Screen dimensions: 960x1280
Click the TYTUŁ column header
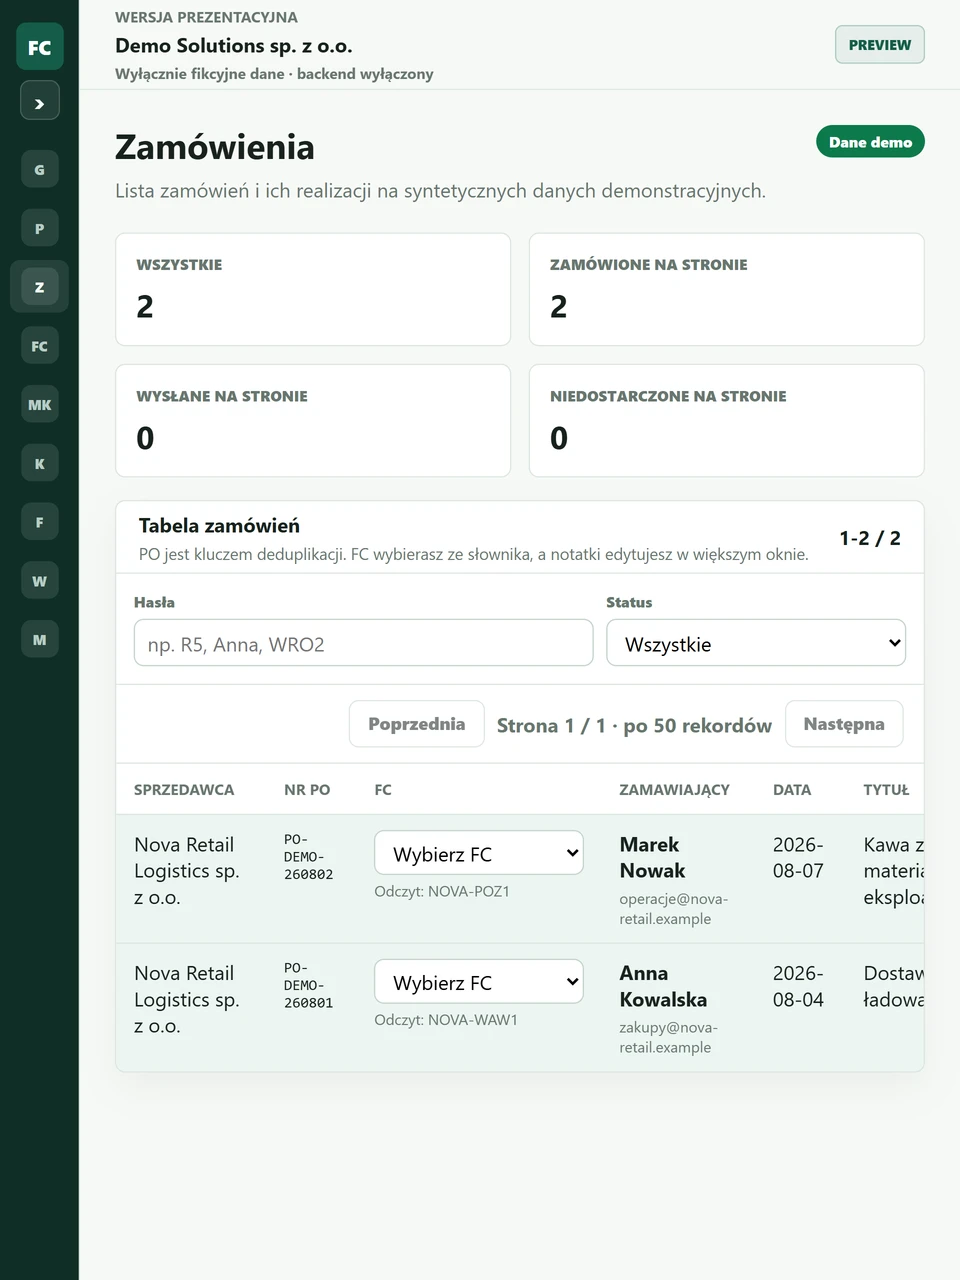click(x=886, y=790)
